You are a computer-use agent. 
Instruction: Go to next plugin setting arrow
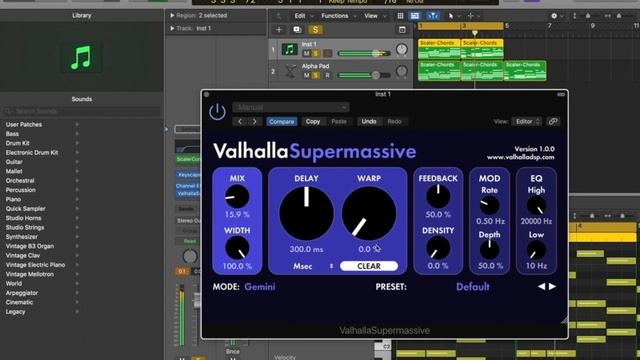[255, 122]
